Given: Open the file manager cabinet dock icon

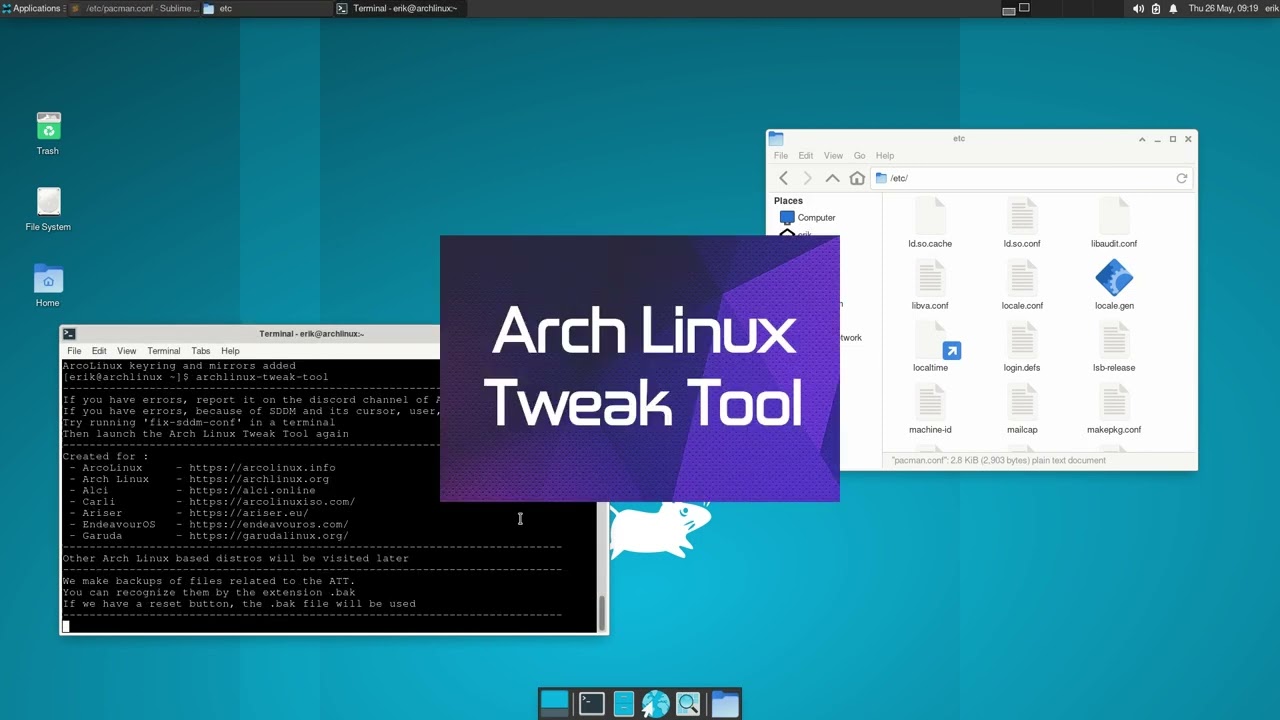Looking at the screenshot, I should 623,704.
